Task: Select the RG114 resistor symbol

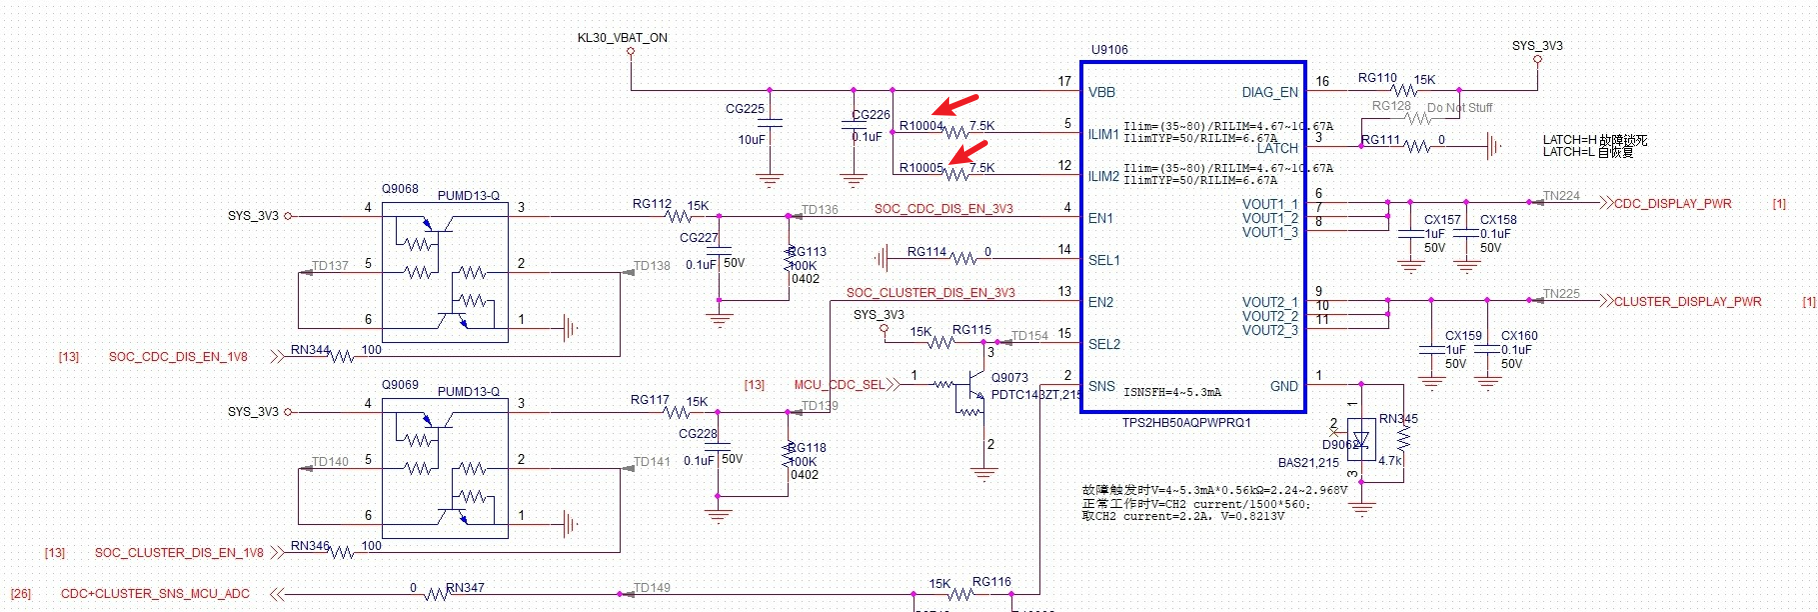Action: coord(964,258)
